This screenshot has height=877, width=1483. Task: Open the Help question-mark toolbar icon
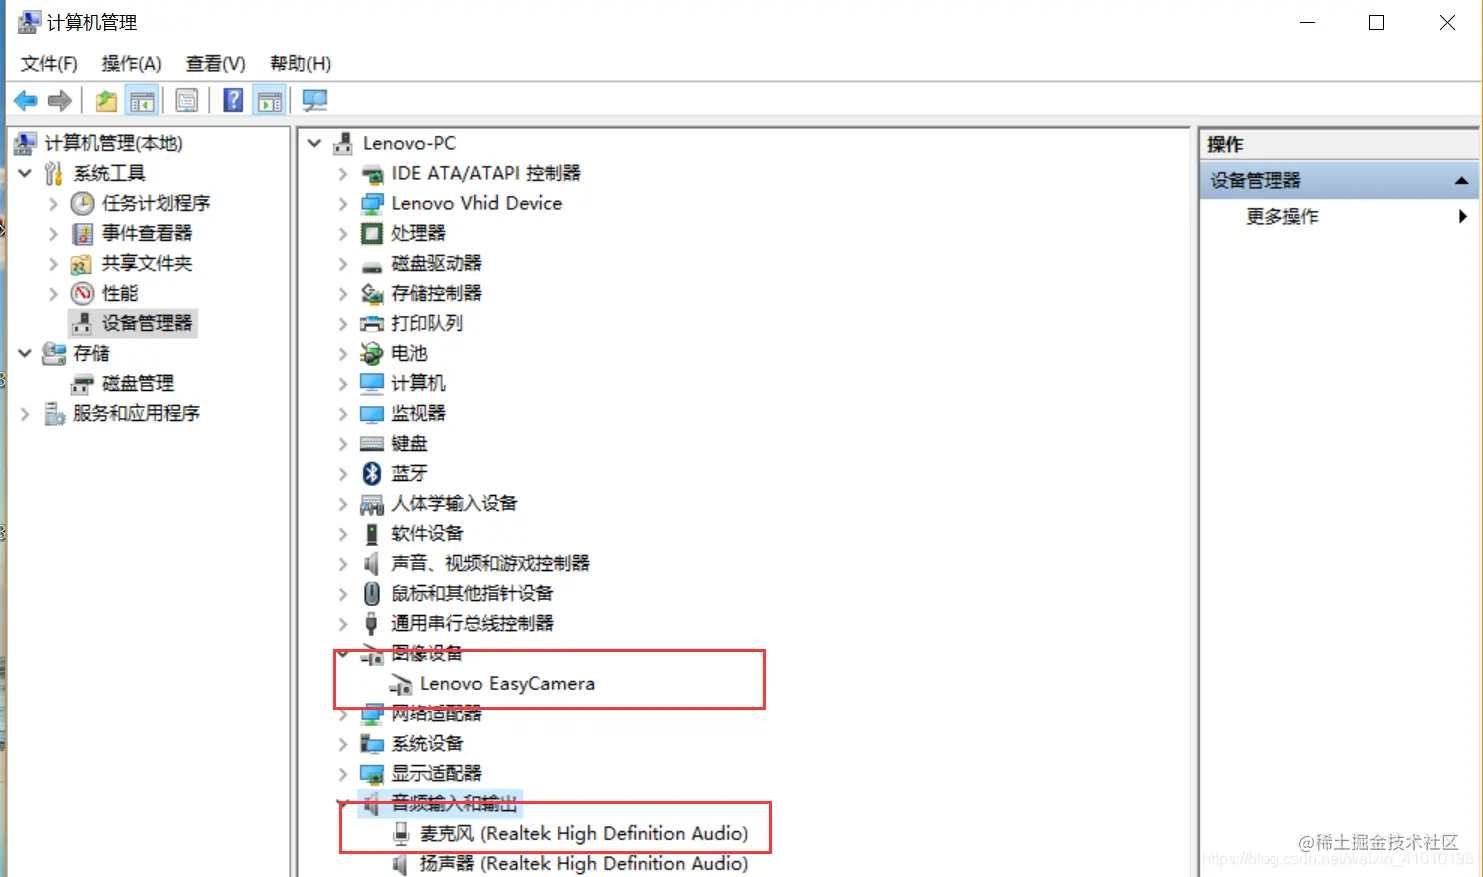coord(233,100)
